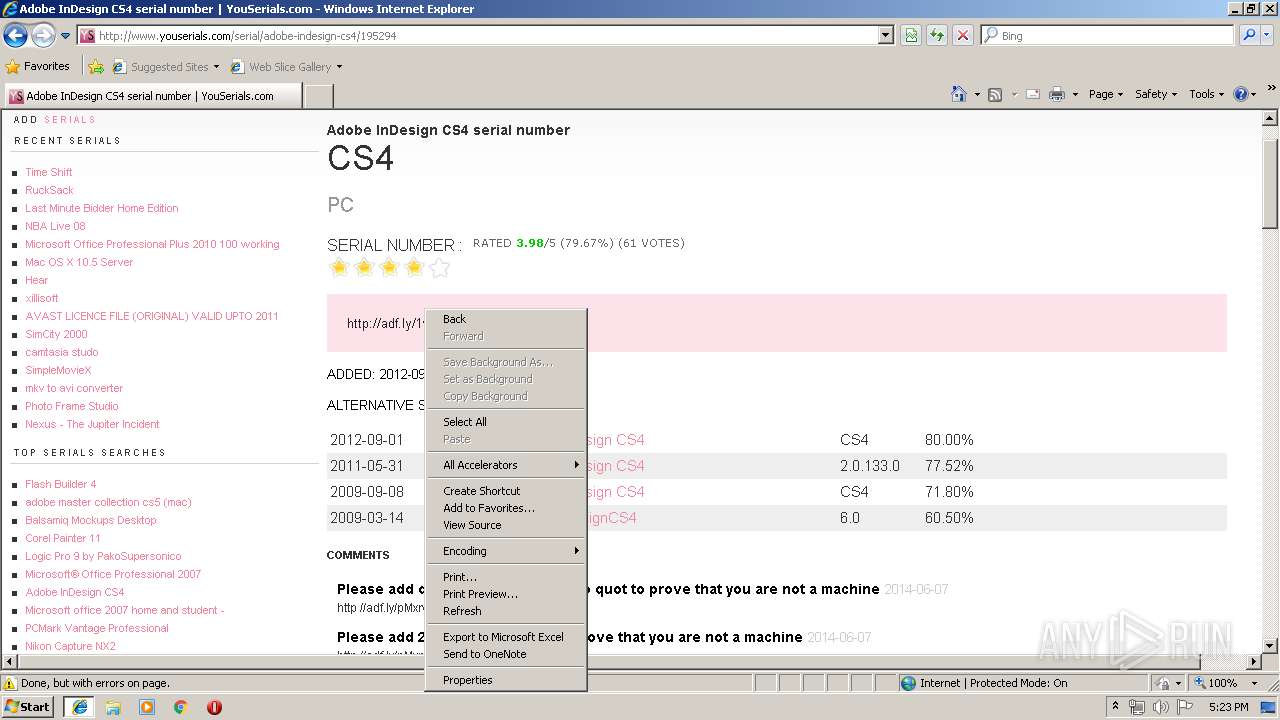
Task: Click the Print icon in command bar
Action: click(1057, 94)
